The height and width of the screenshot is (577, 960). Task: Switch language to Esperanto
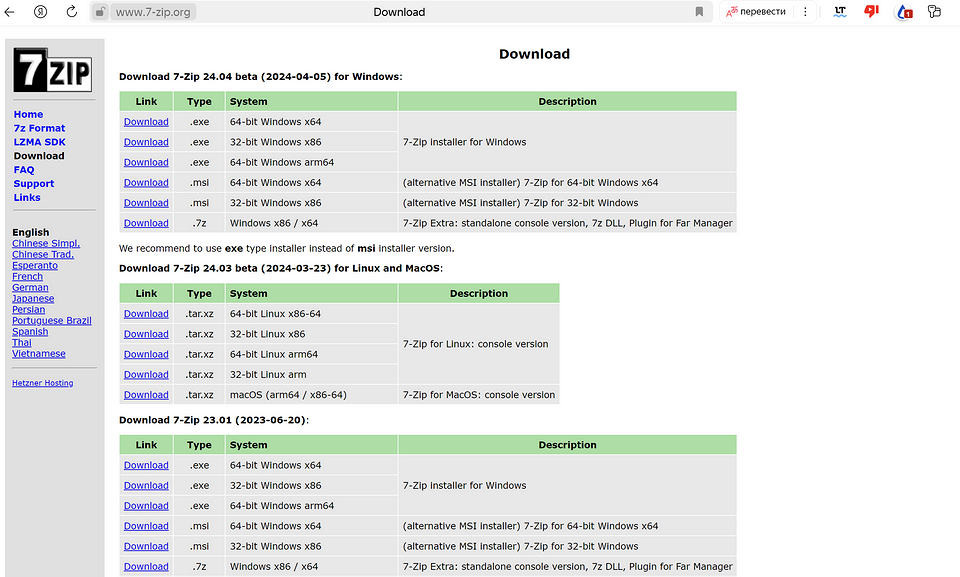point(35,265)
